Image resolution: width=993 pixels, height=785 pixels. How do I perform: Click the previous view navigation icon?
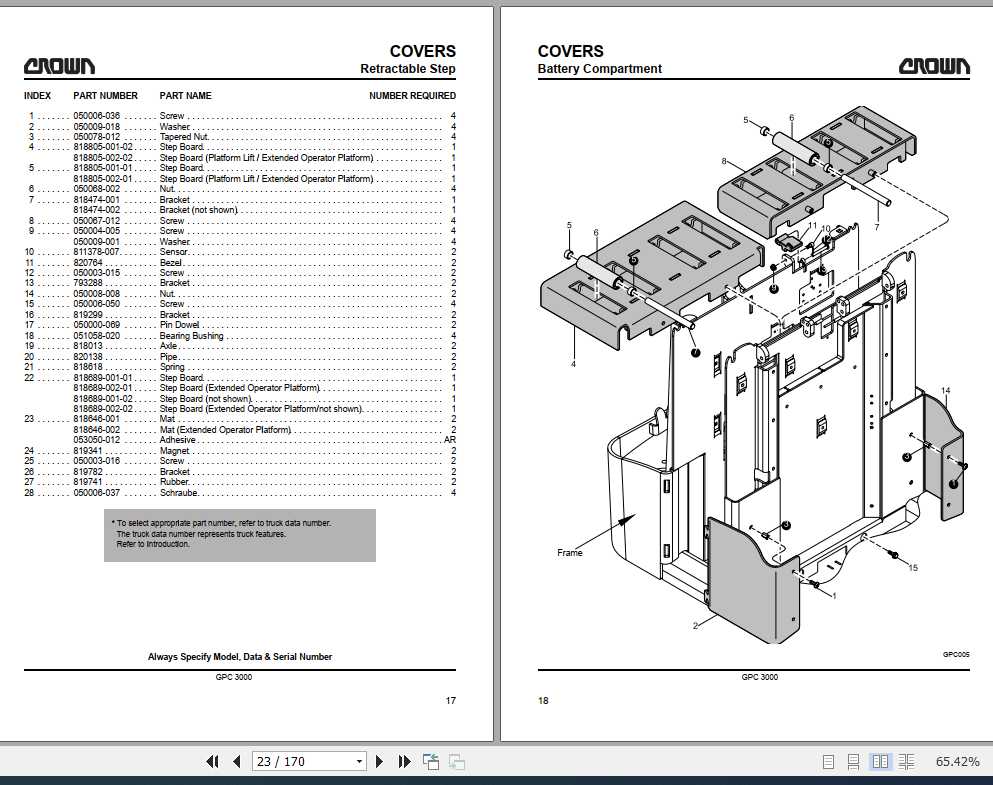click(431, 762)
